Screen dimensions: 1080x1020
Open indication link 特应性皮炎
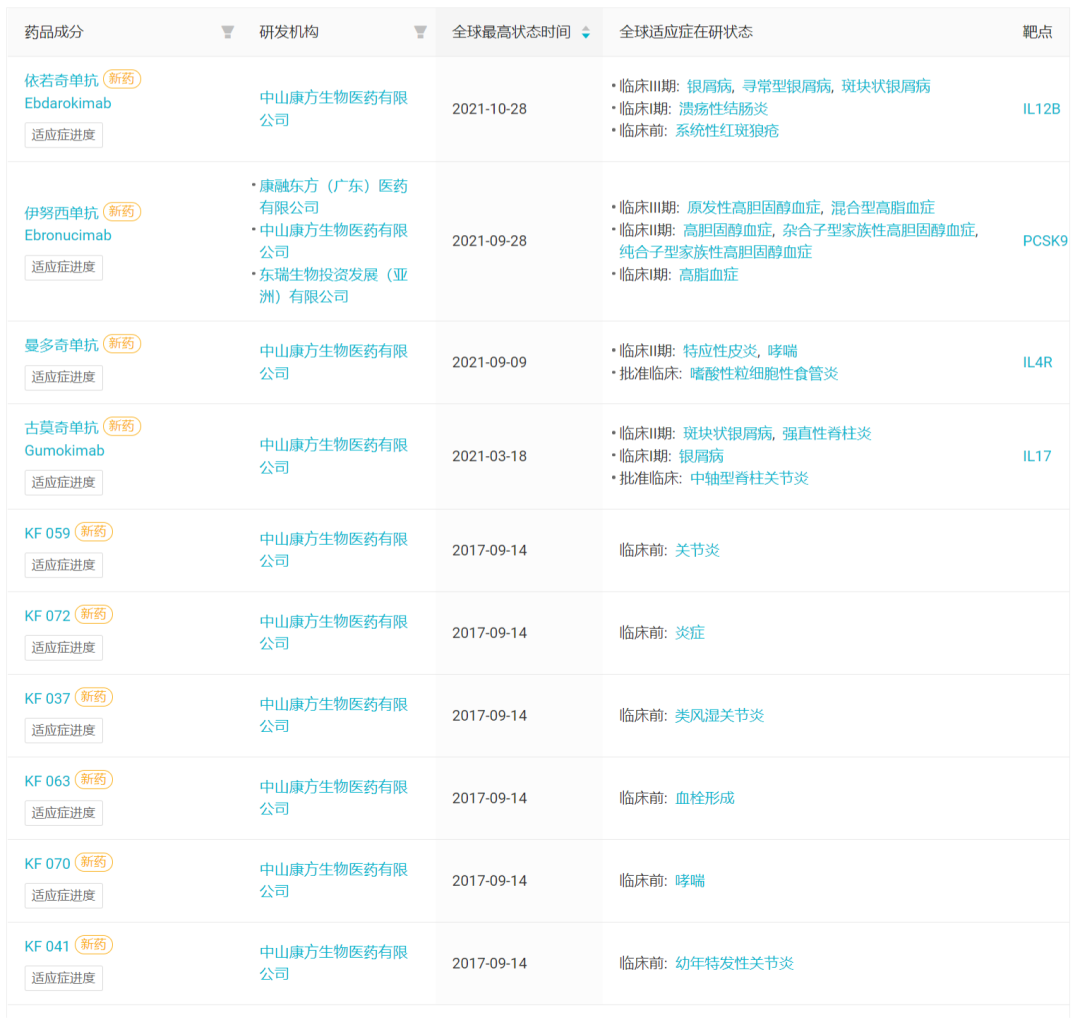(720, 351)
